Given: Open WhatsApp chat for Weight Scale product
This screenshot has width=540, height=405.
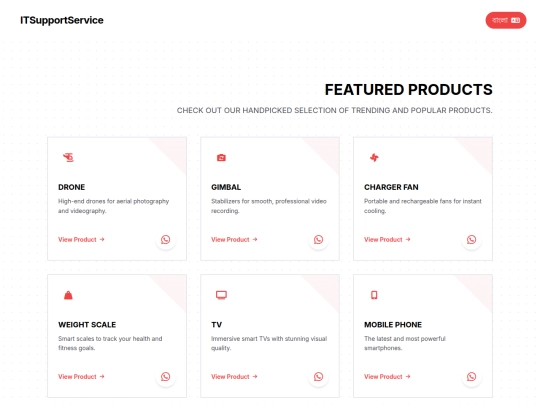Looking at the screenshot, I should [166, 376].
